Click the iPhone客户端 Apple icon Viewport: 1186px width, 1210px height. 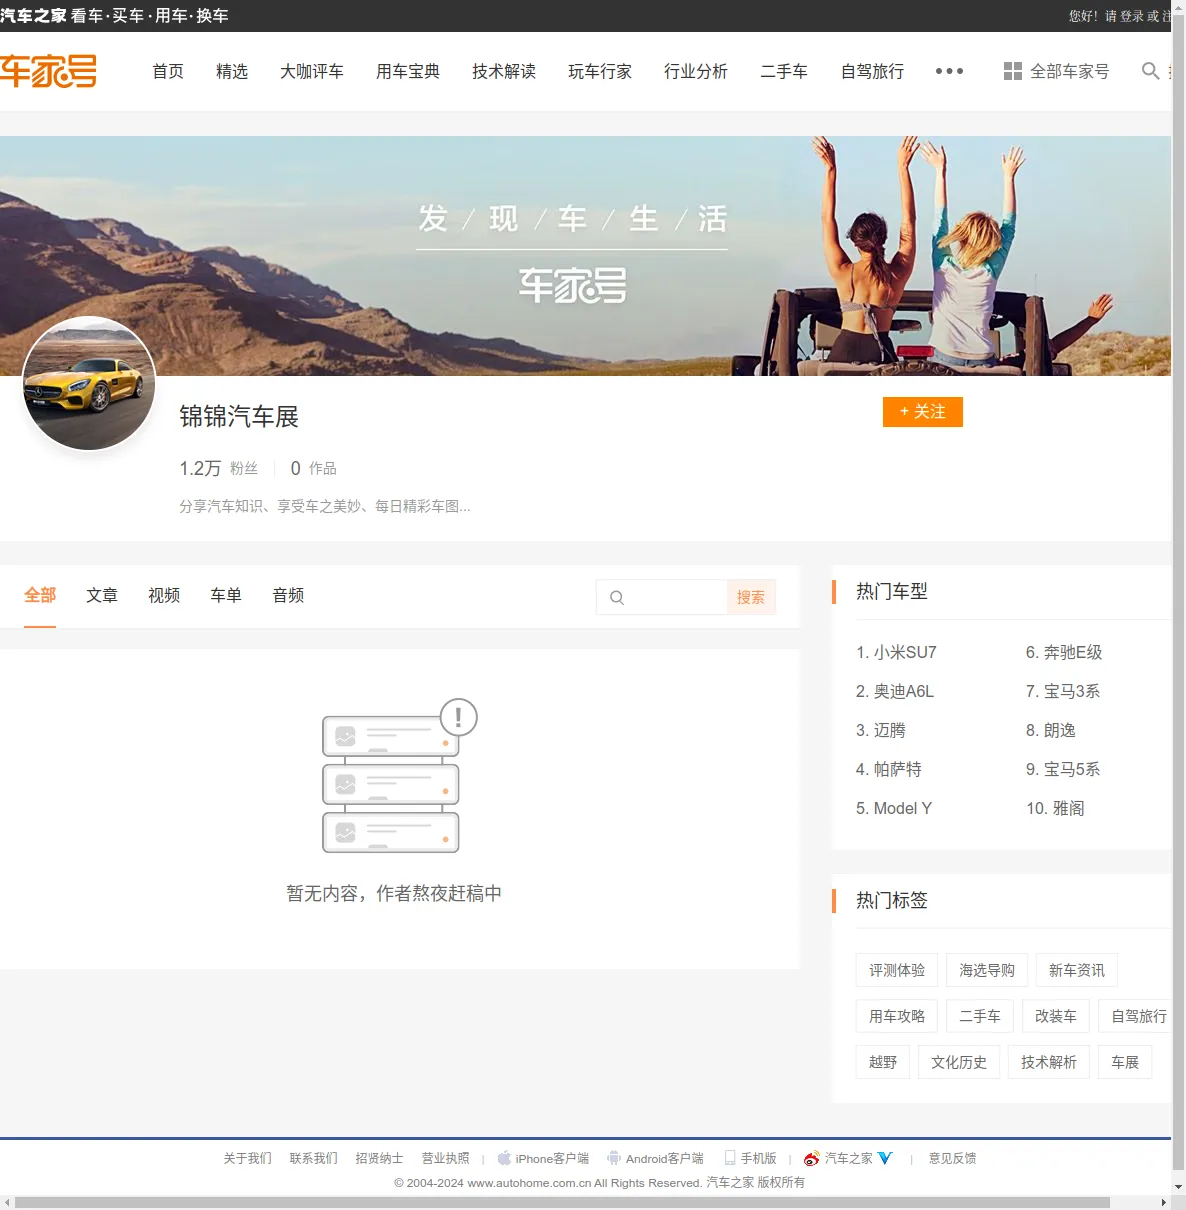[505, 1158]
